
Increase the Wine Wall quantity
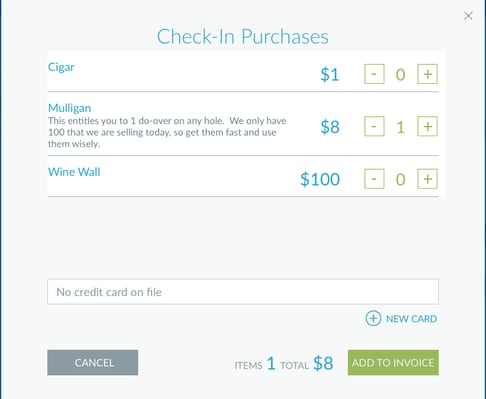pos(427,179)
